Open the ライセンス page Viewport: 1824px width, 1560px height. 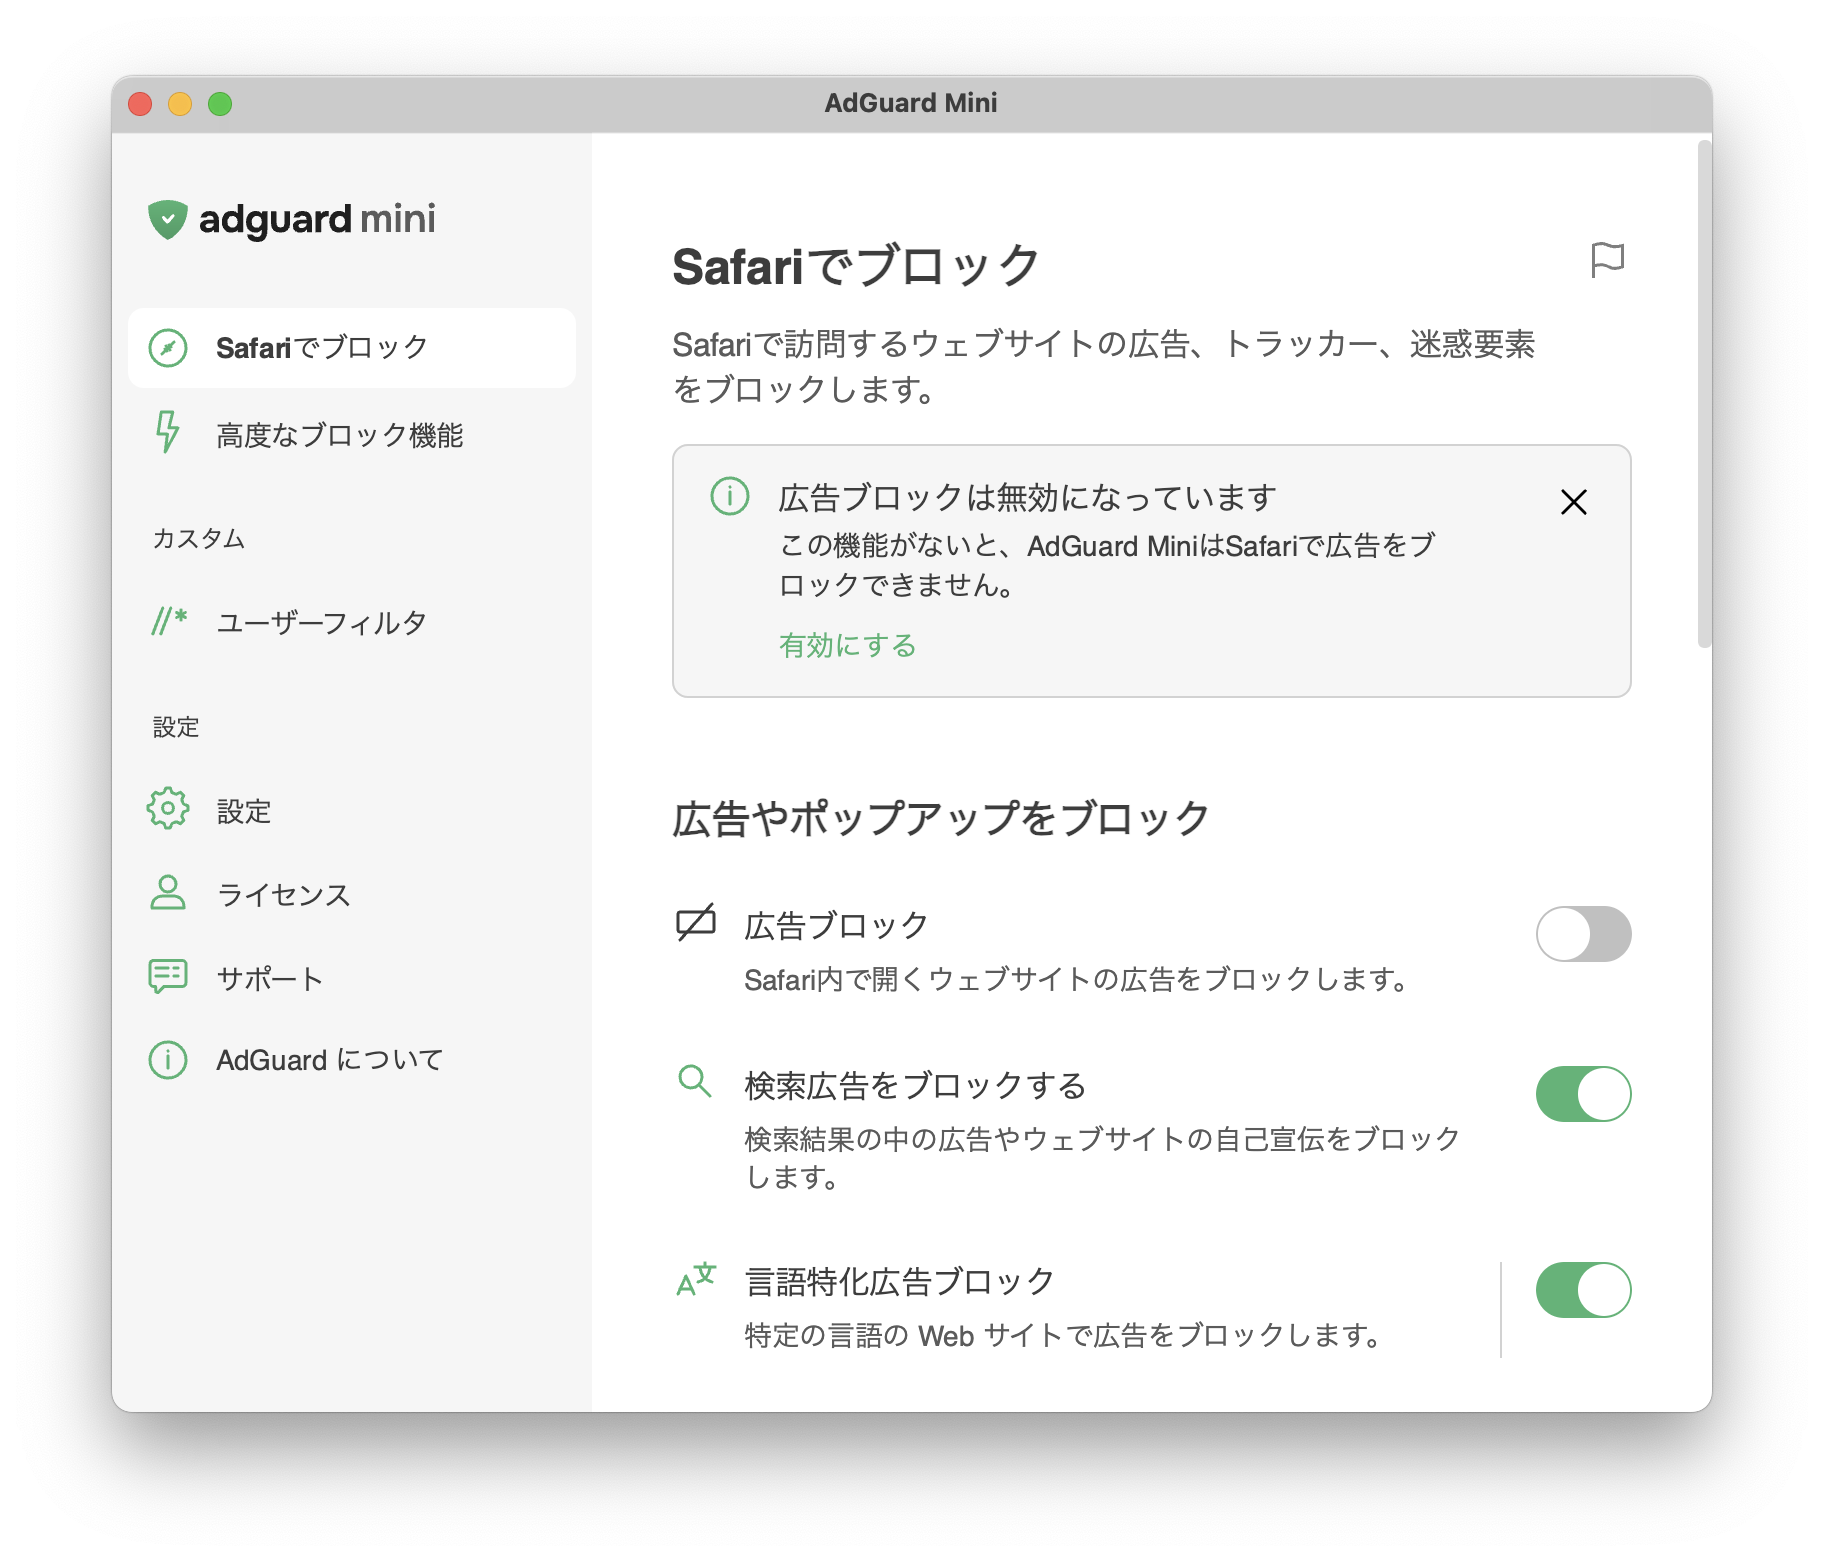point(352,894)
